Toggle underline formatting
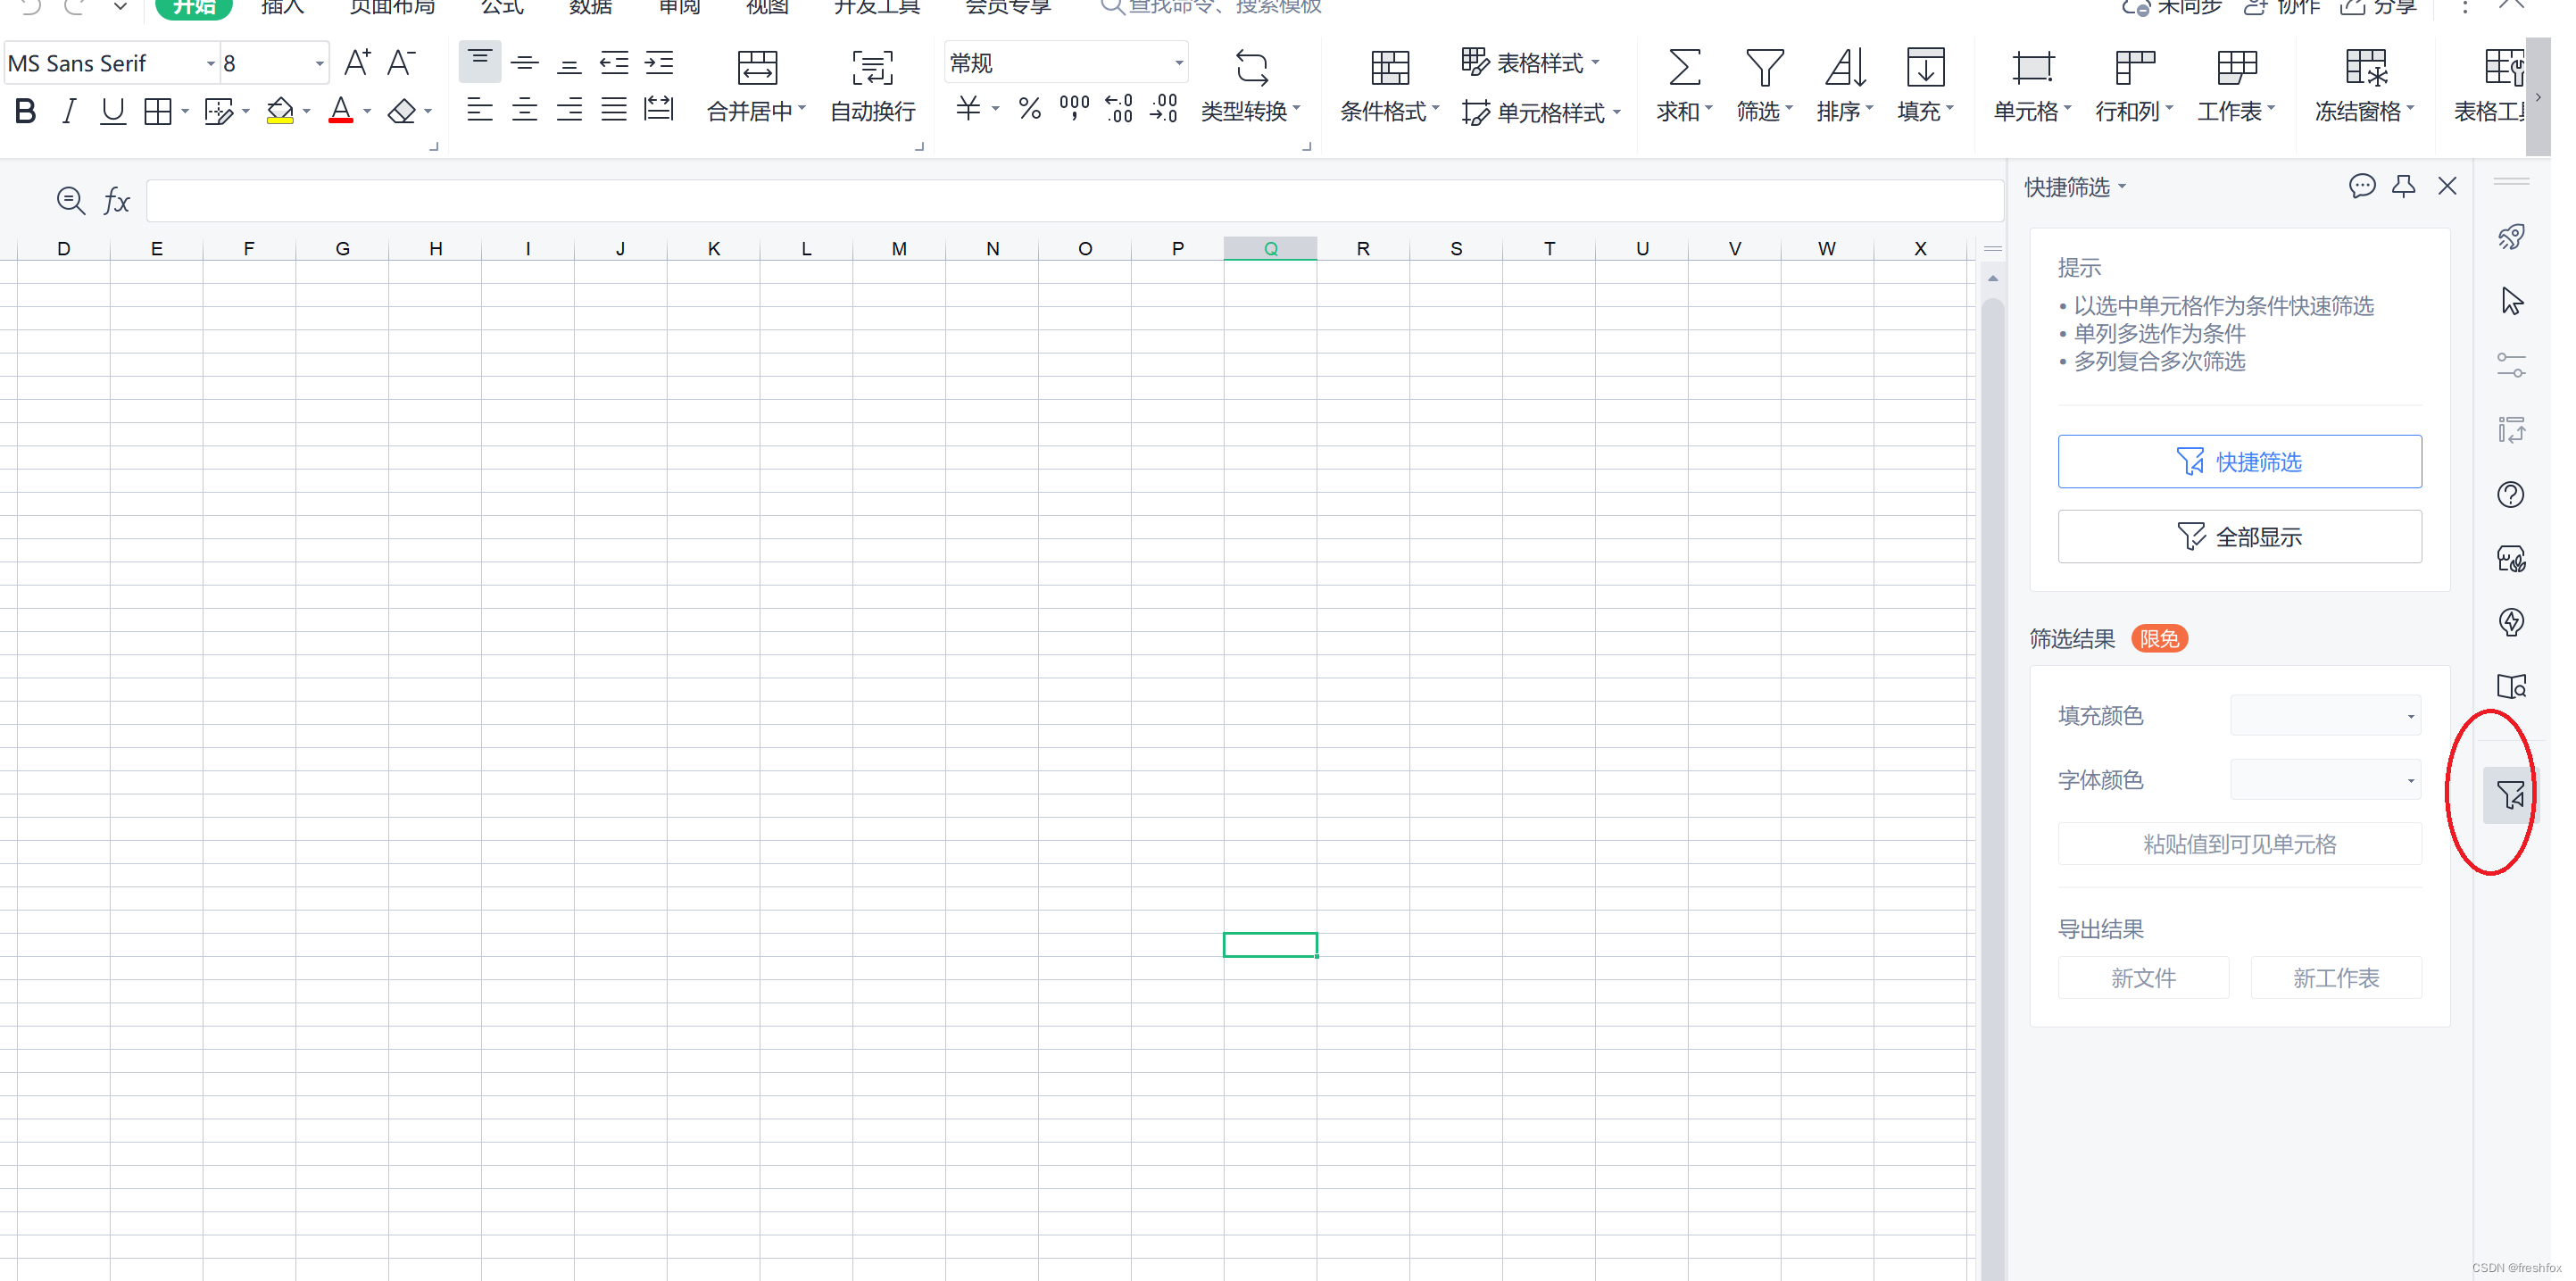Viewport: 2576px width, 1281px height. (112, 111)
